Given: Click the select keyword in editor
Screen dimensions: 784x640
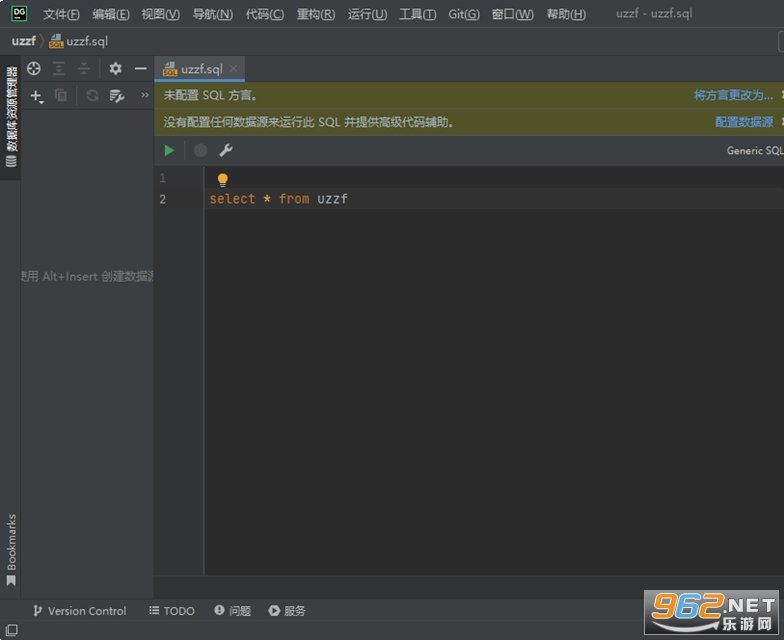Looking at the screenshot, I should click(x=232, y=199).
